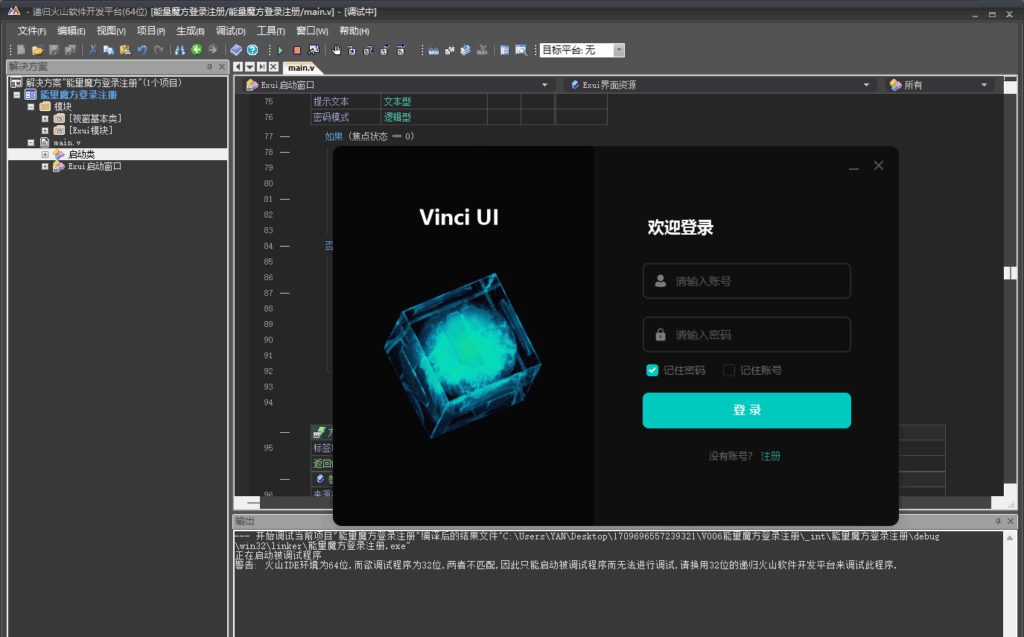Expand the 启动类 tree node
Image resolution: width=1024 pixels, height=637 pixels.
pos(43,153)
